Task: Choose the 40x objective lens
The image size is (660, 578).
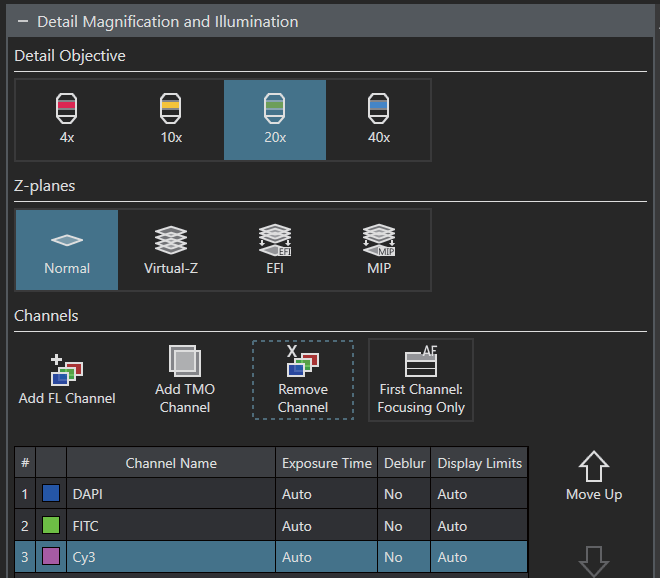Action: point(379,119)
